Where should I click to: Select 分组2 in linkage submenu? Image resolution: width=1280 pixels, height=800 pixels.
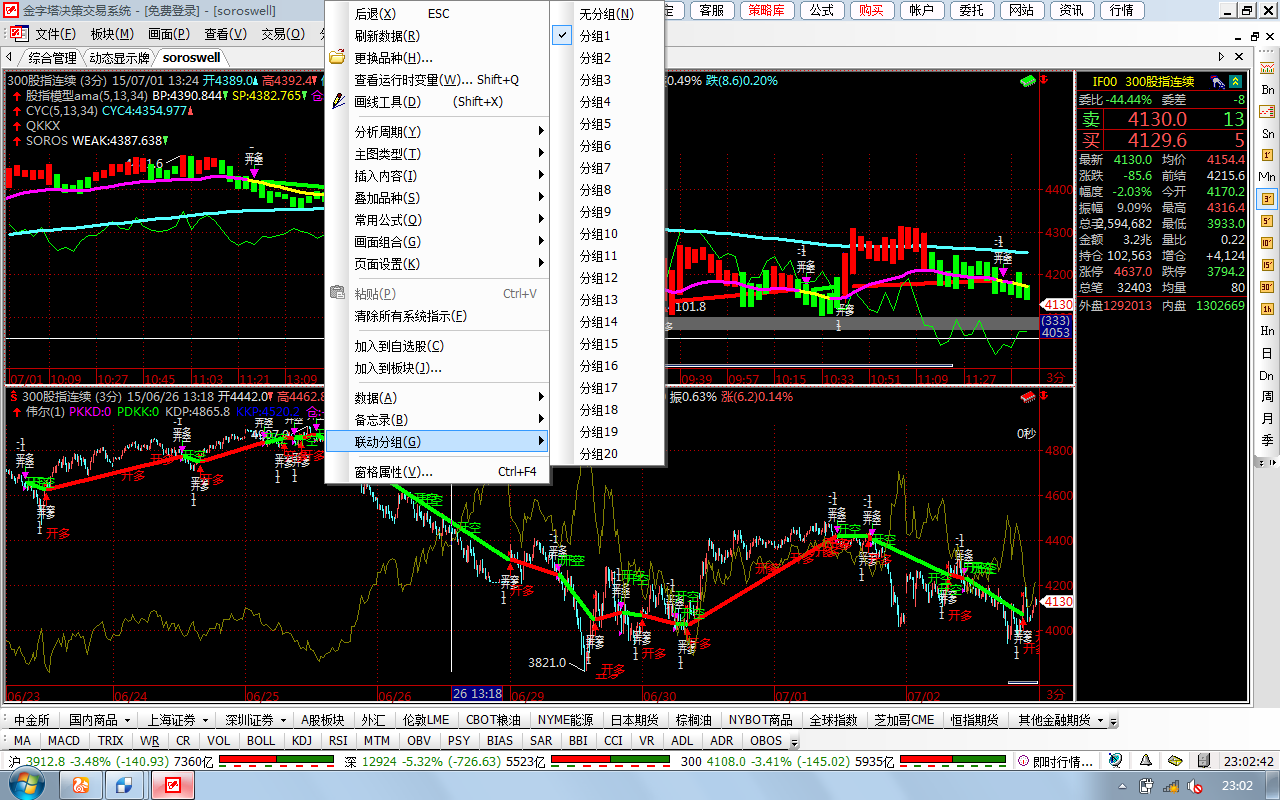(607, 58)
